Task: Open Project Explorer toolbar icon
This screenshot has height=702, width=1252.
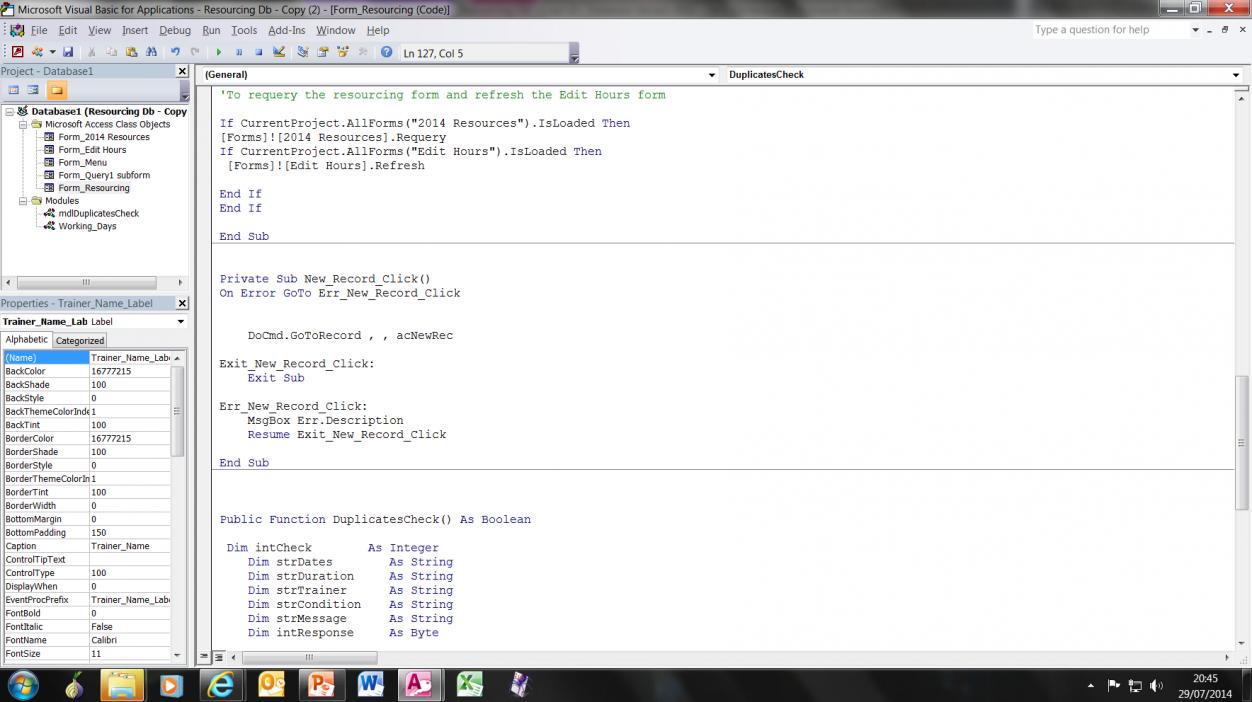Action: coord(302,52)
